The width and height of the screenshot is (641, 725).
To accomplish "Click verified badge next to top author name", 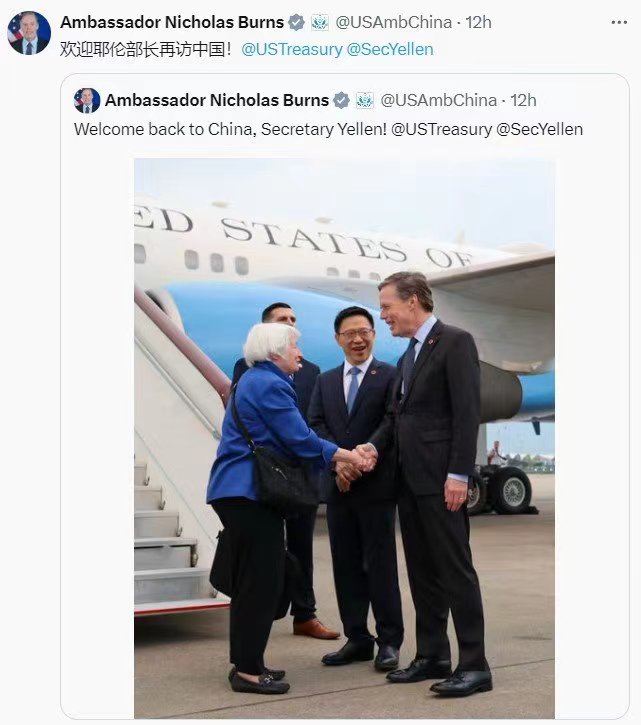I will click(296, 22).
